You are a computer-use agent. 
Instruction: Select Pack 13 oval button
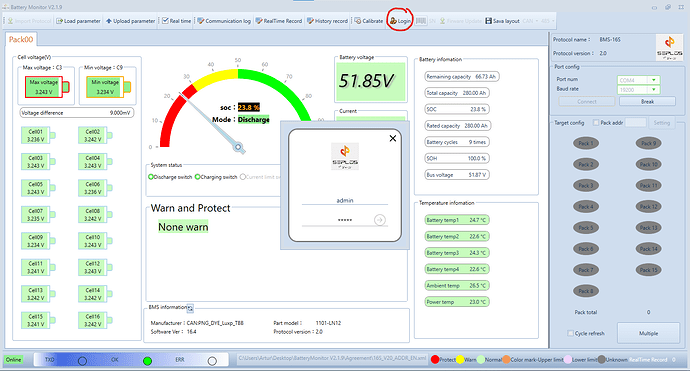(x=648, y=228)
